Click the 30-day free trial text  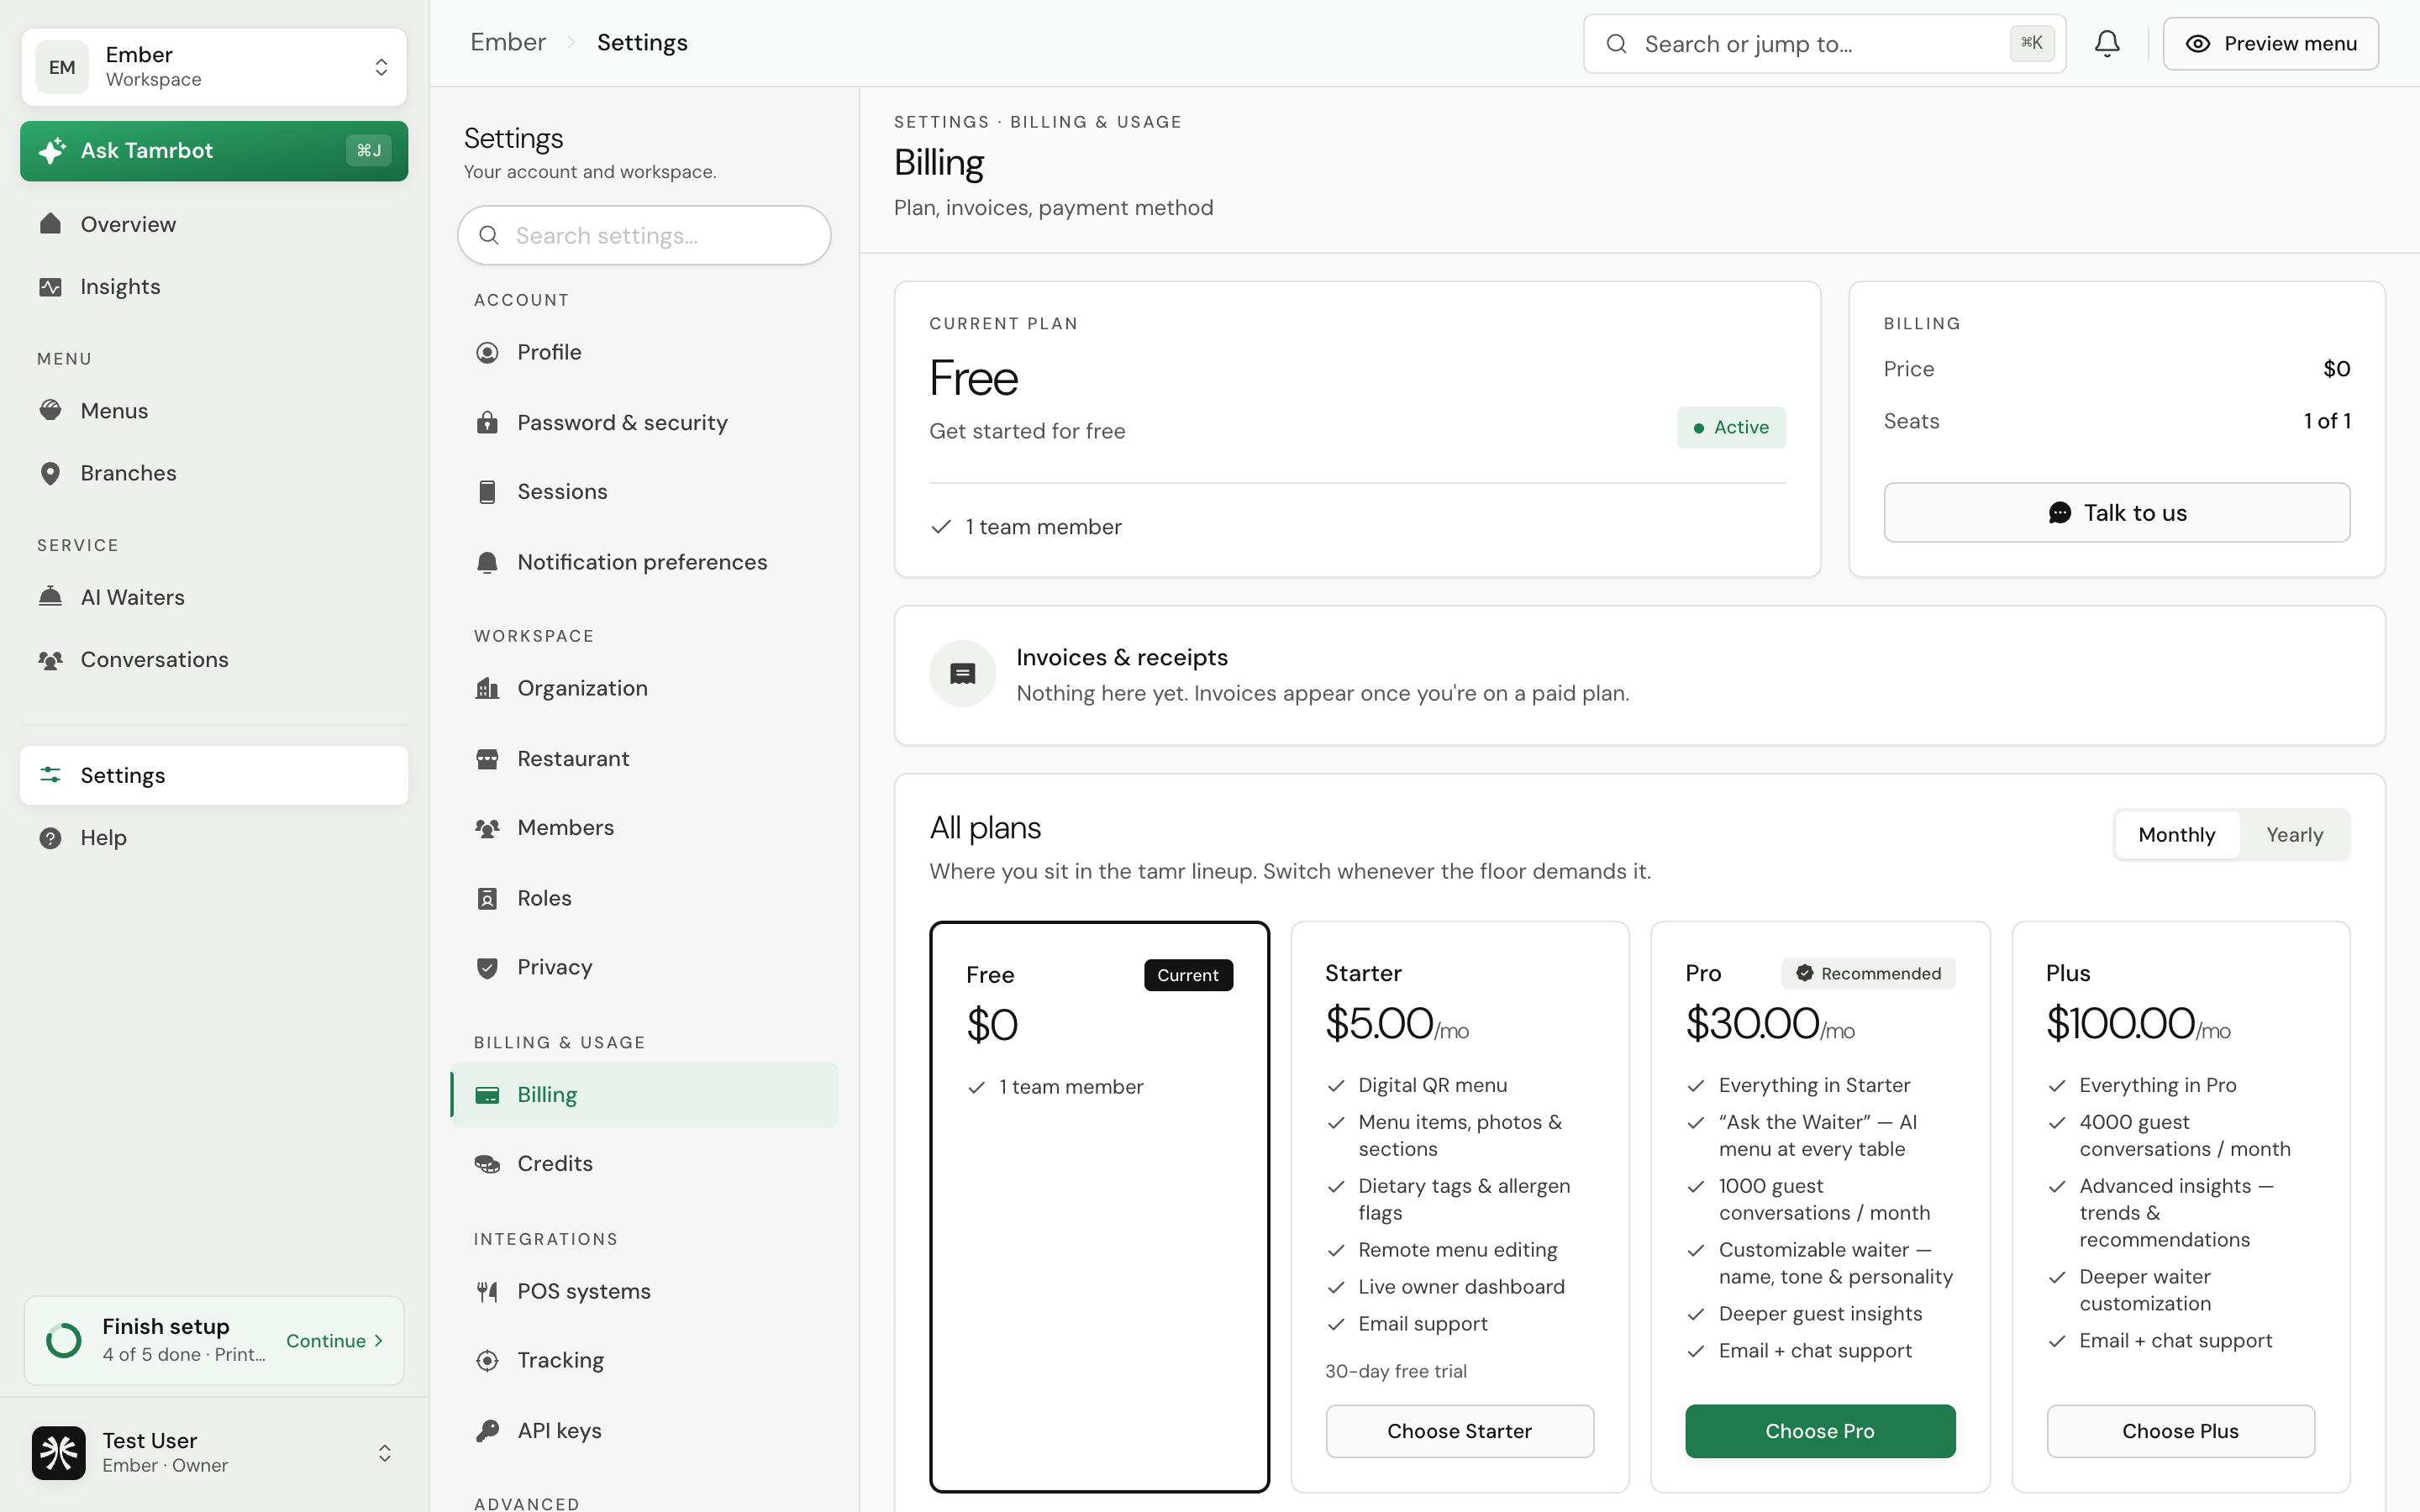pyautogui.click(x=1395, y=1371)
